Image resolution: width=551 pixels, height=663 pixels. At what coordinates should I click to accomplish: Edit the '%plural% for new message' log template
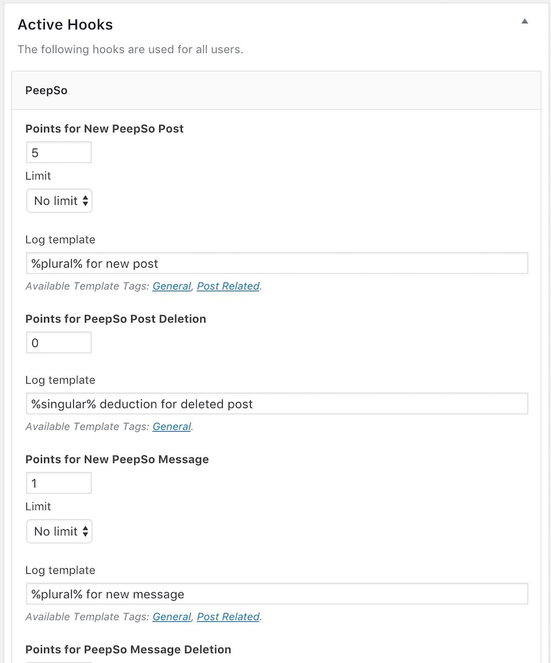click(x=277, y=594)
